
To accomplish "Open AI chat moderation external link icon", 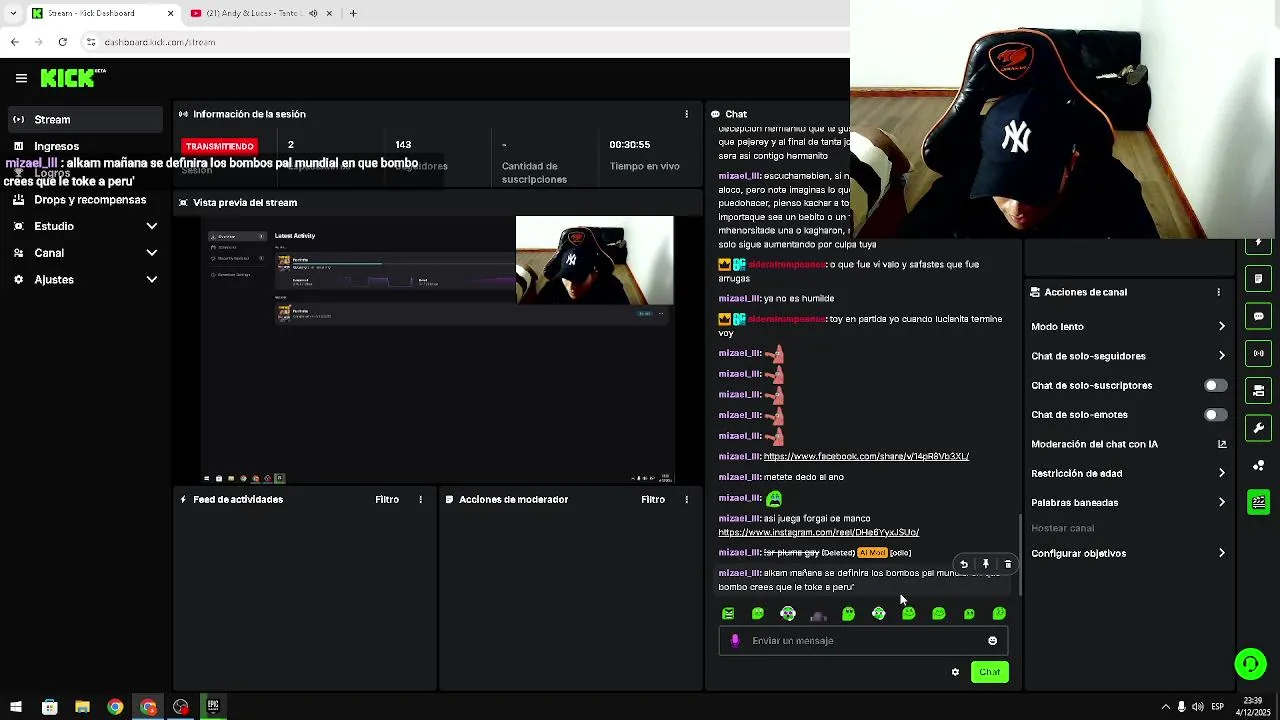I will coord(1221,444).
